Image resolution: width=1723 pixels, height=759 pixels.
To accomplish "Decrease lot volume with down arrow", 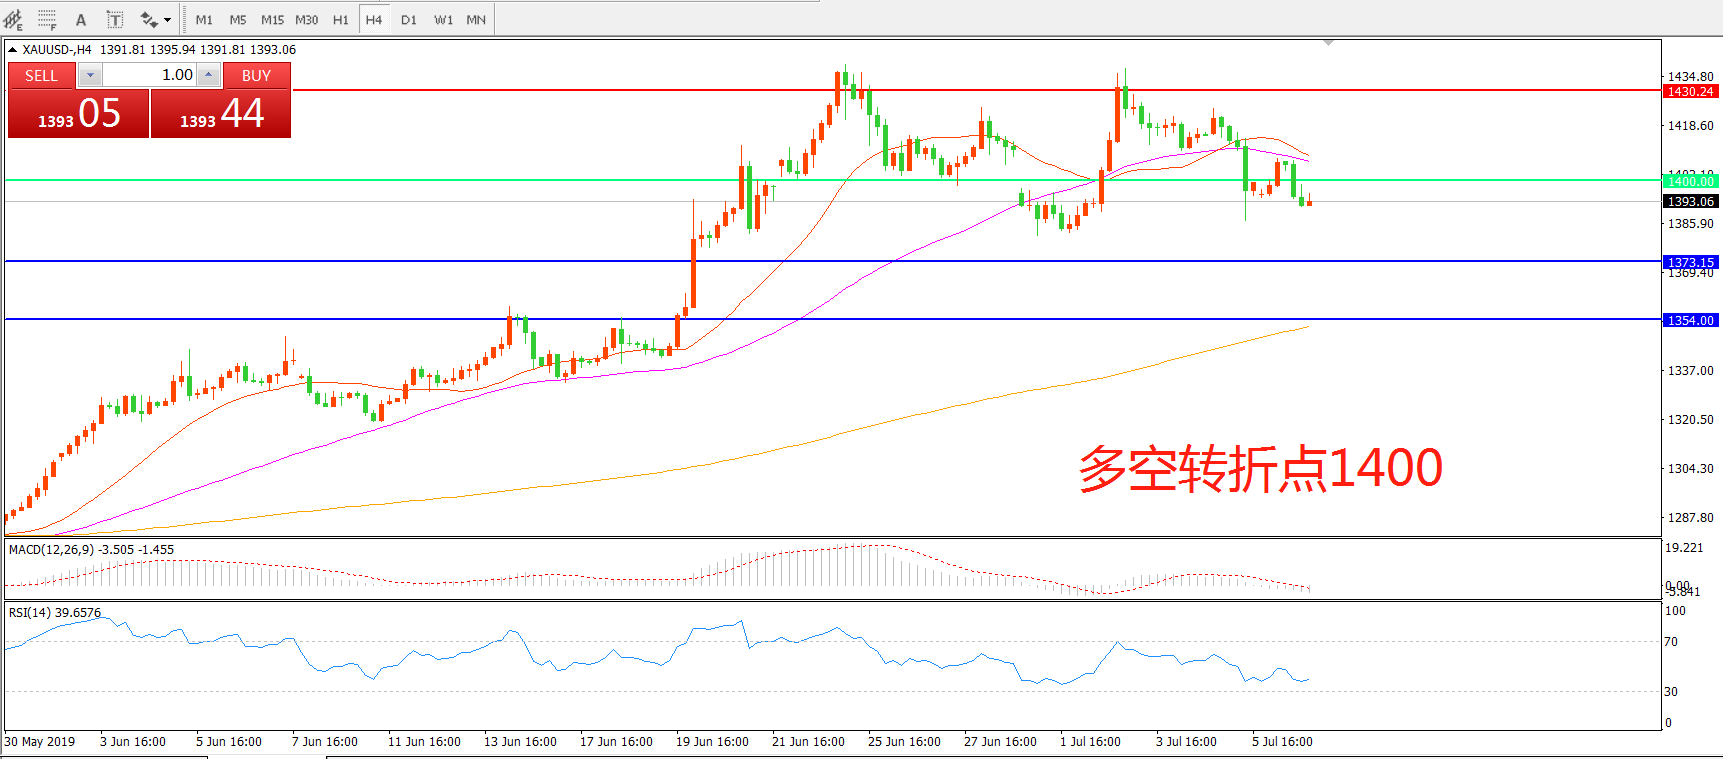I will click(90, 75).
